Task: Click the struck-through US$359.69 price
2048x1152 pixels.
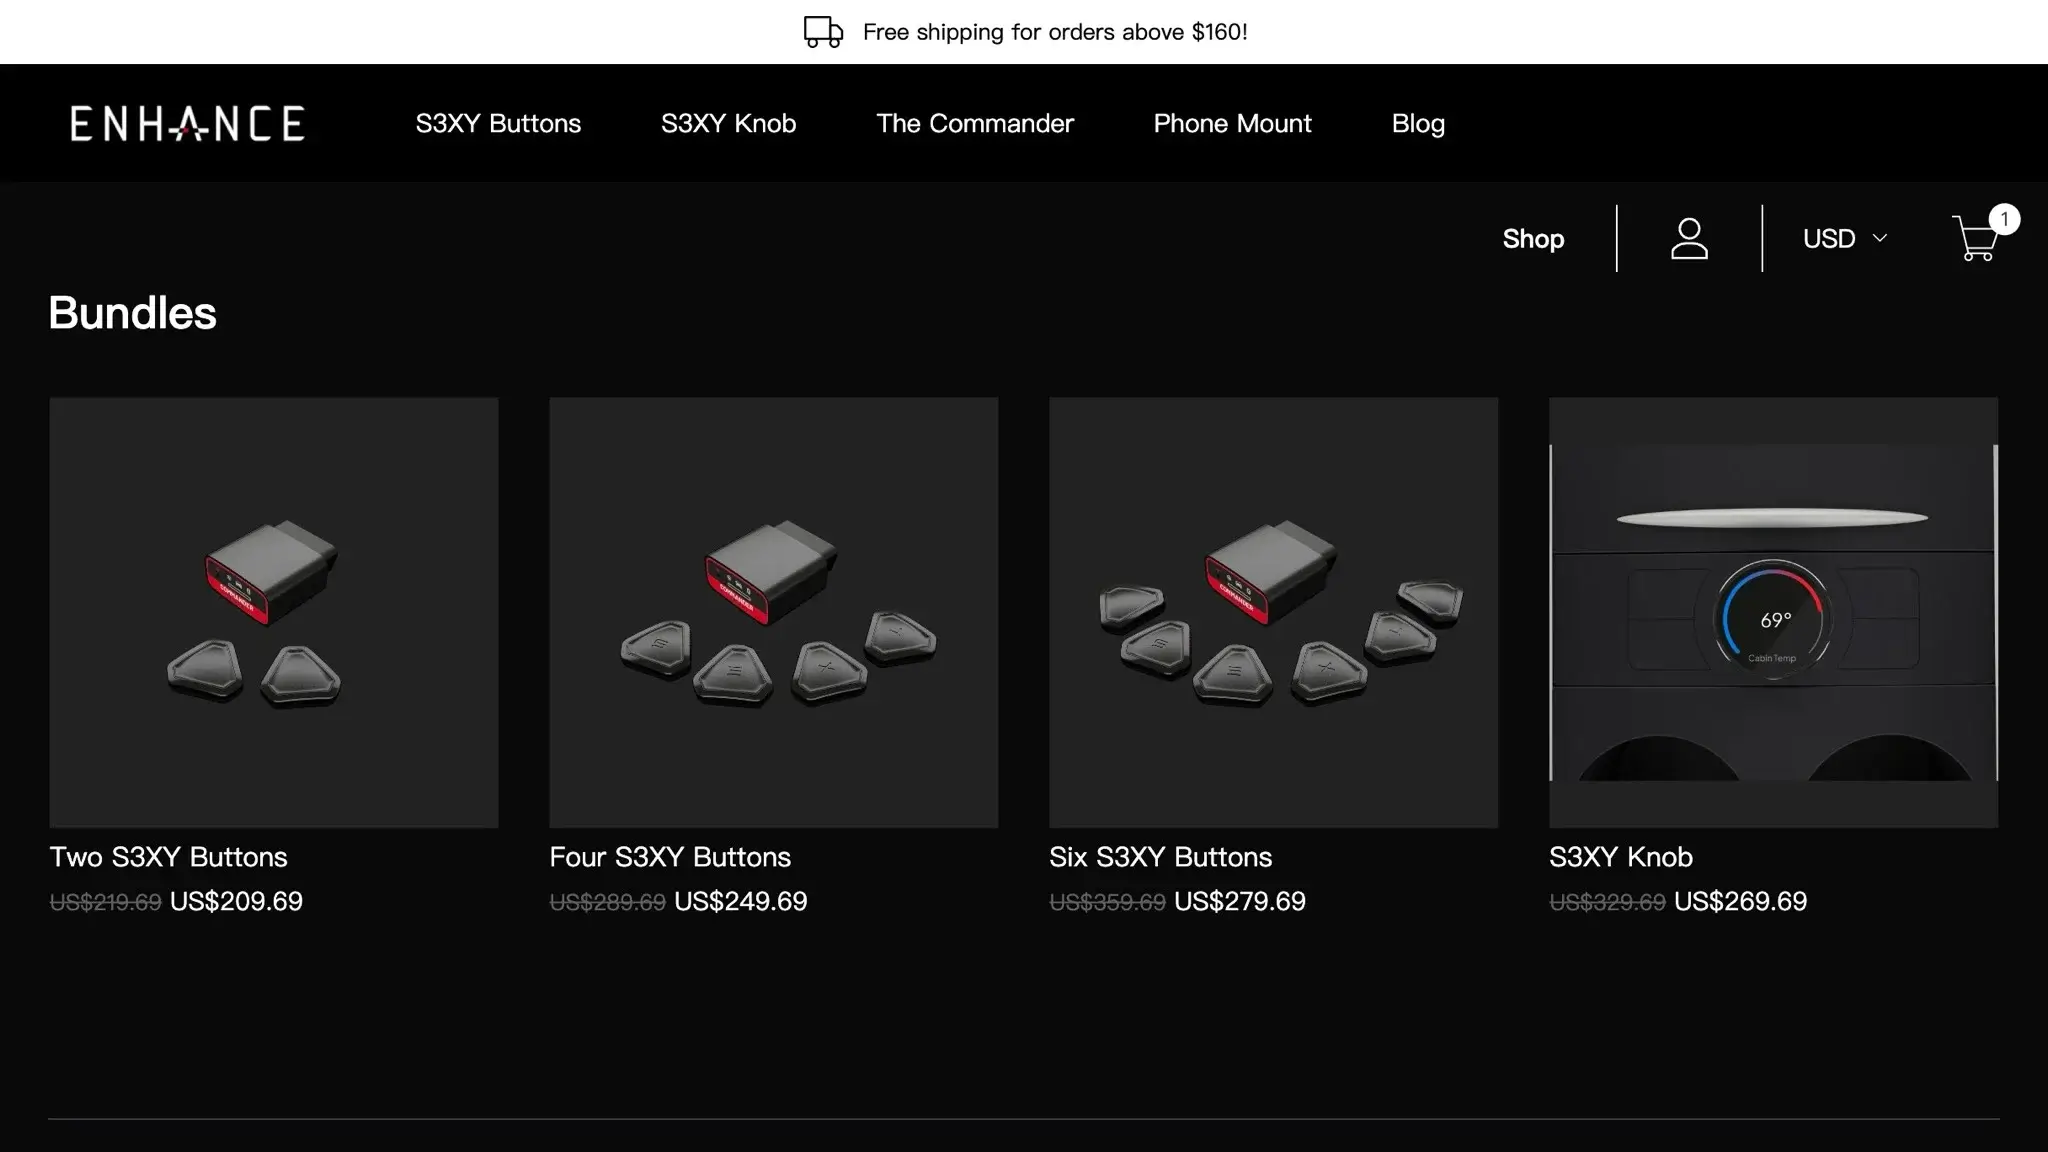Action: 1107,903
